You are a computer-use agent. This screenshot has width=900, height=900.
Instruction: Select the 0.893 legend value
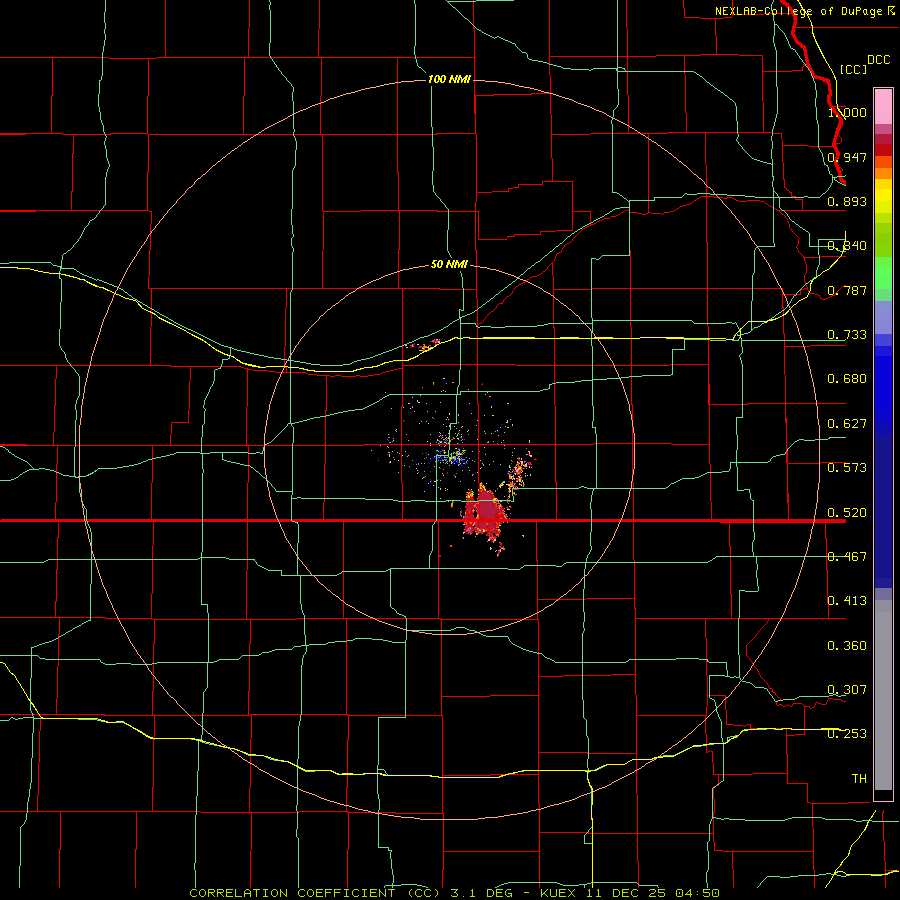point(847,201)
